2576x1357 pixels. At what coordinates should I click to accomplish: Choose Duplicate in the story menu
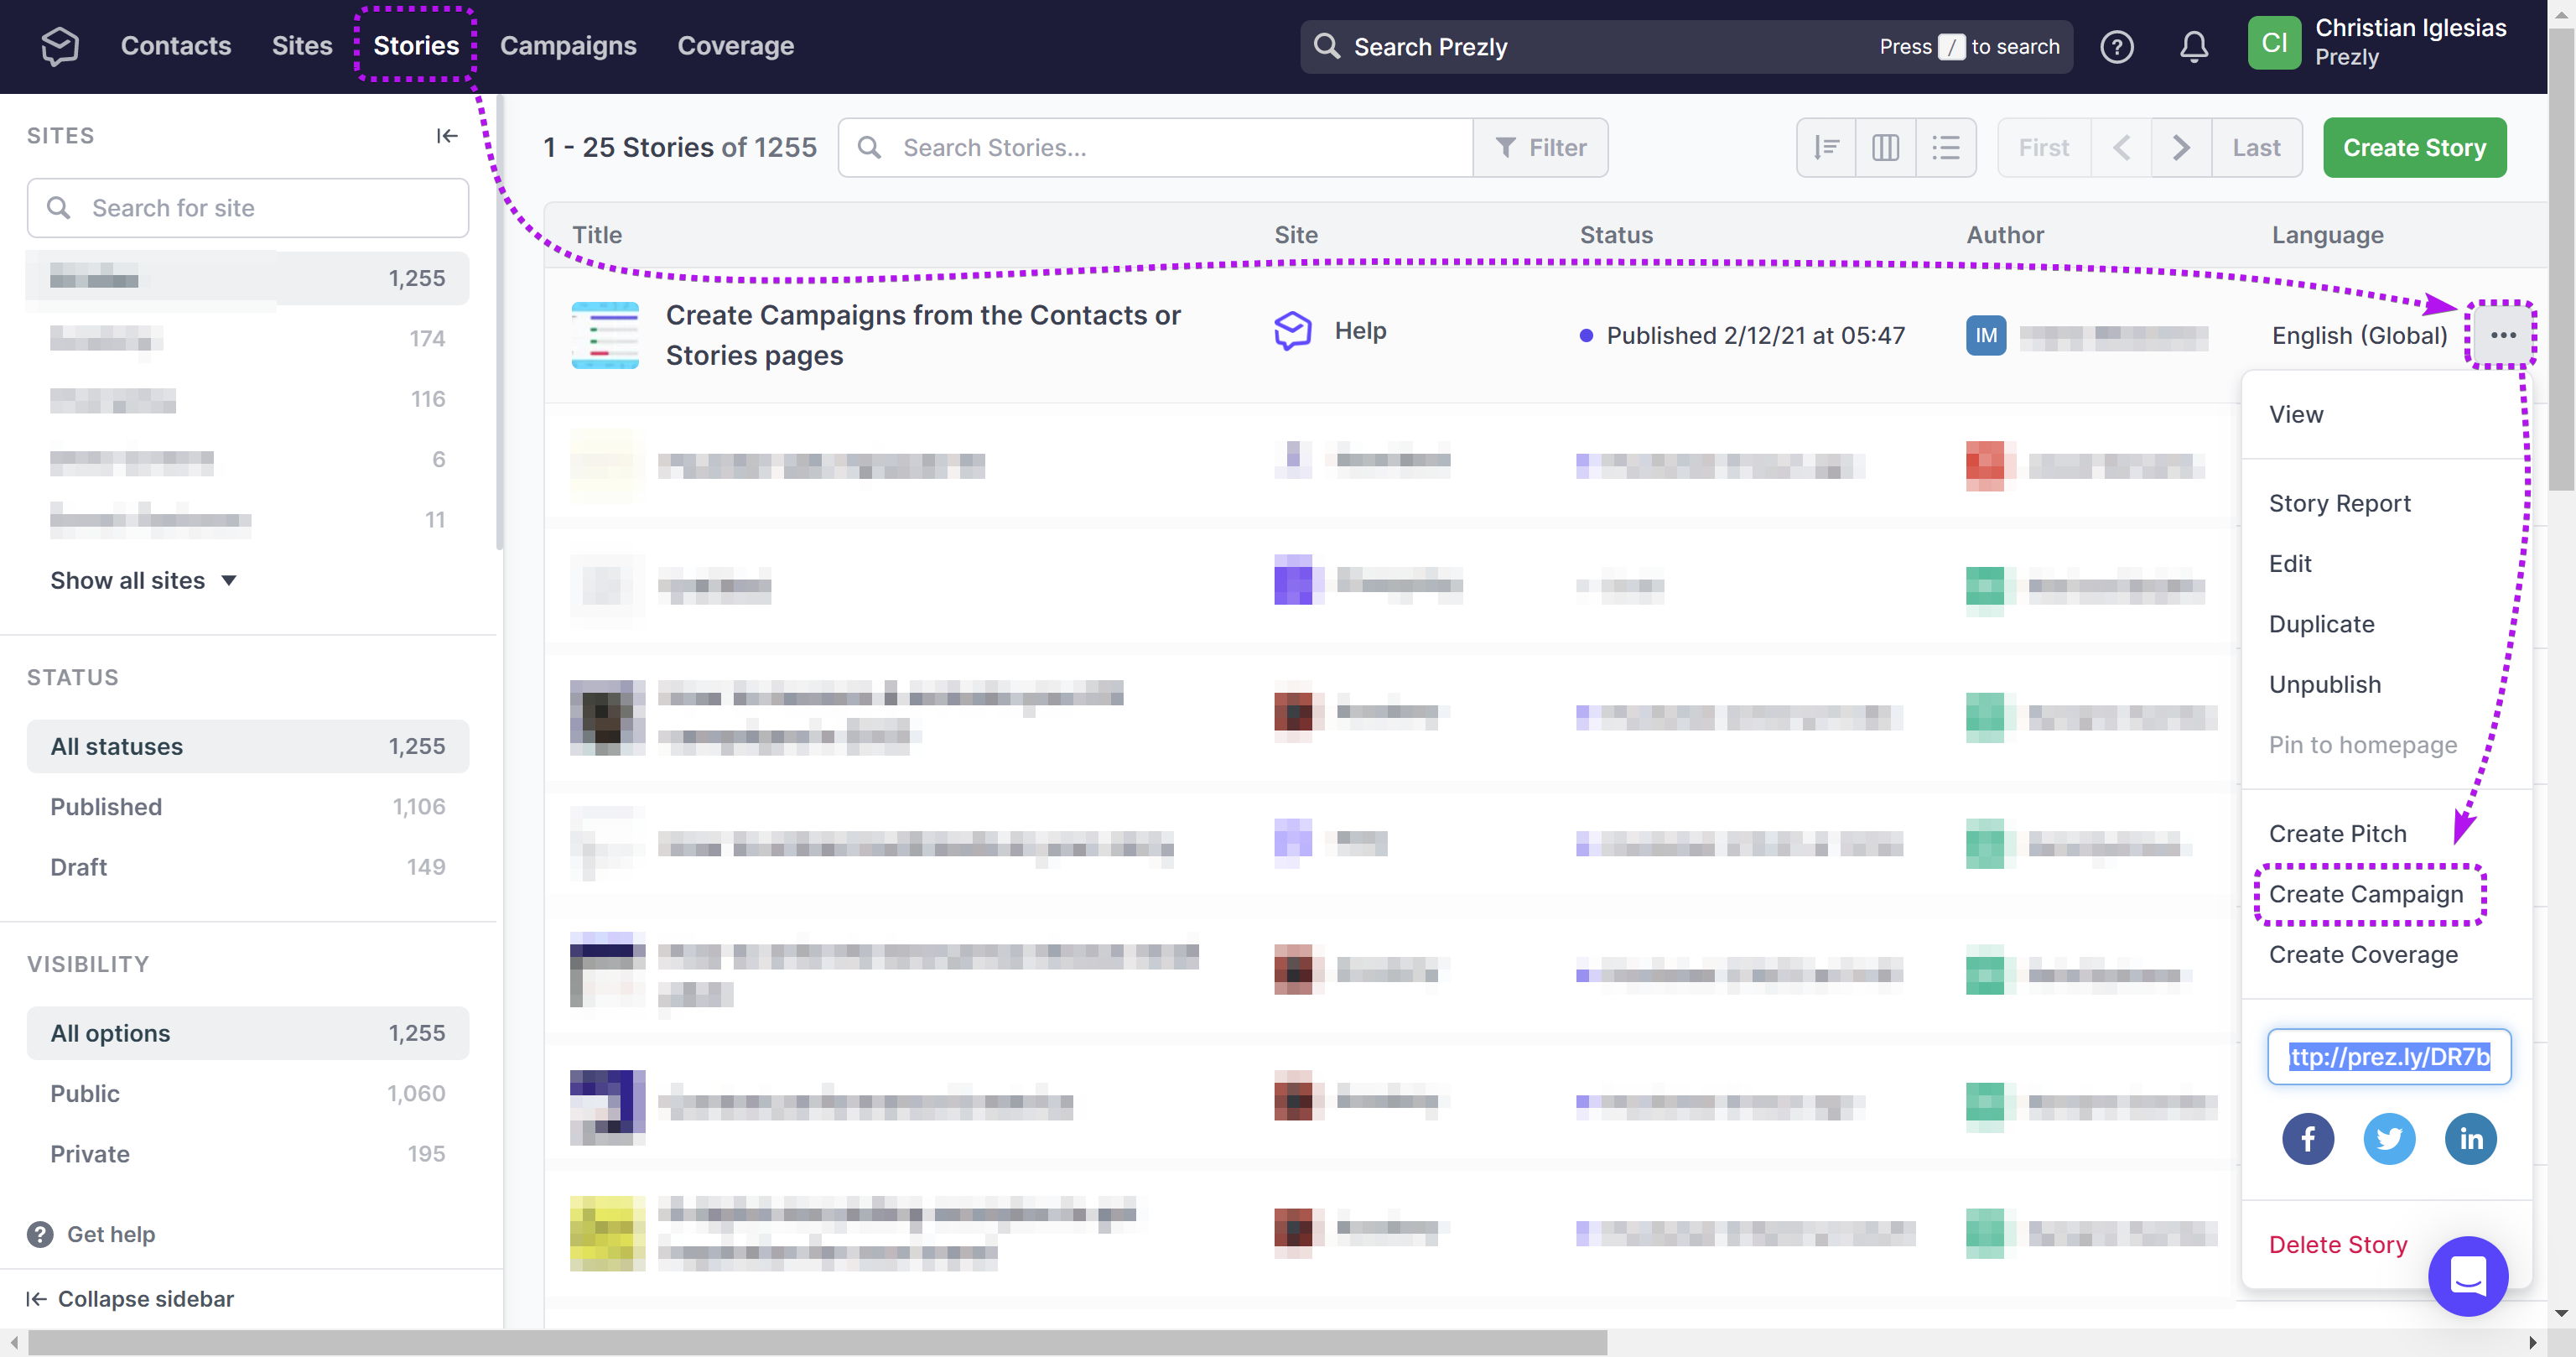click(x=2321, y=624)
